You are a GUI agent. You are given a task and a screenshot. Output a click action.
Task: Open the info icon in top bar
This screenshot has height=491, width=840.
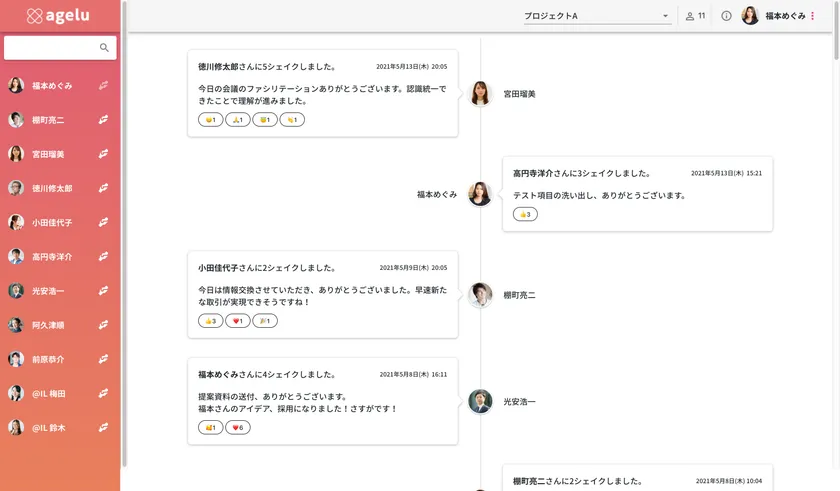pos(727,16)
